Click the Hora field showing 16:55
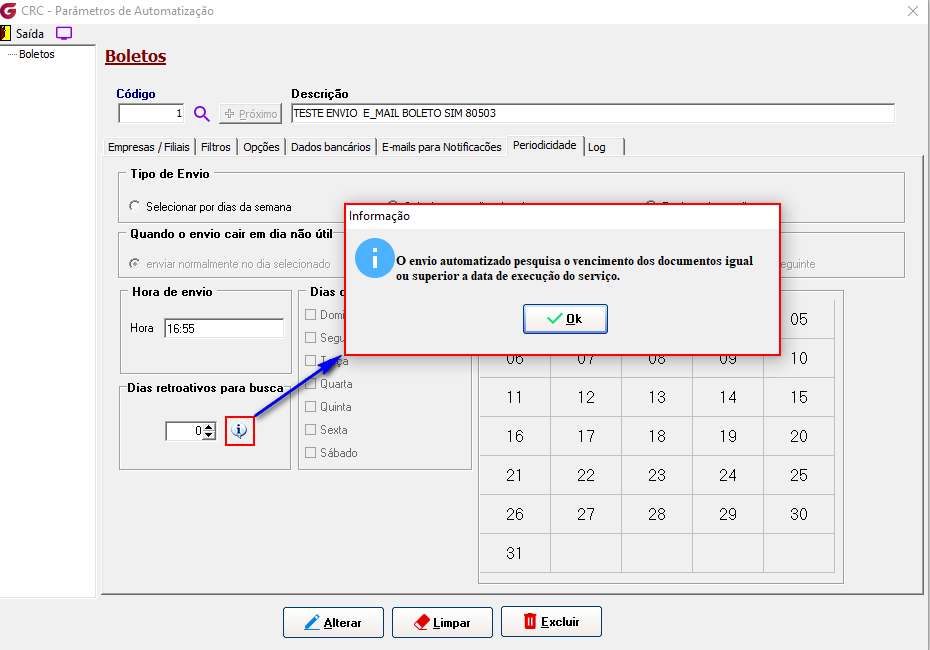Screen dimensions: 930x650 coord(224,329)
